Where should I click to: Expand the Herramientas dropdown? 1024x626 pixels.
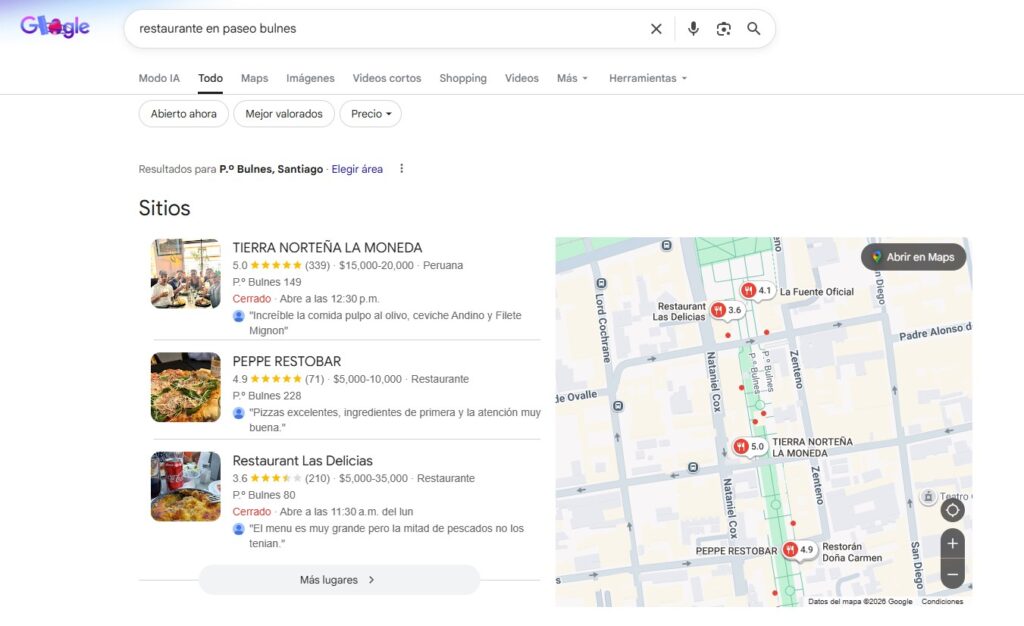[648, 78]
